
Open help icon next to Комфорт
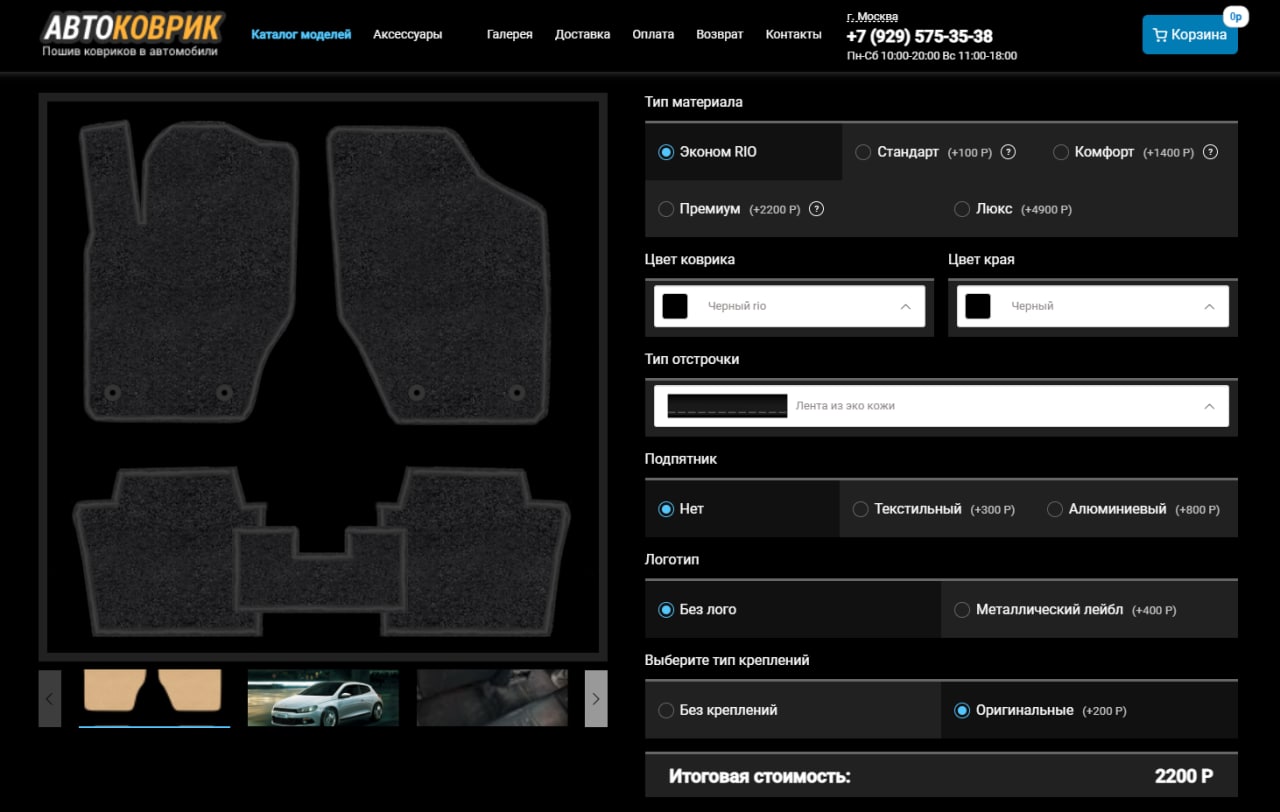tap(1210, 152)
